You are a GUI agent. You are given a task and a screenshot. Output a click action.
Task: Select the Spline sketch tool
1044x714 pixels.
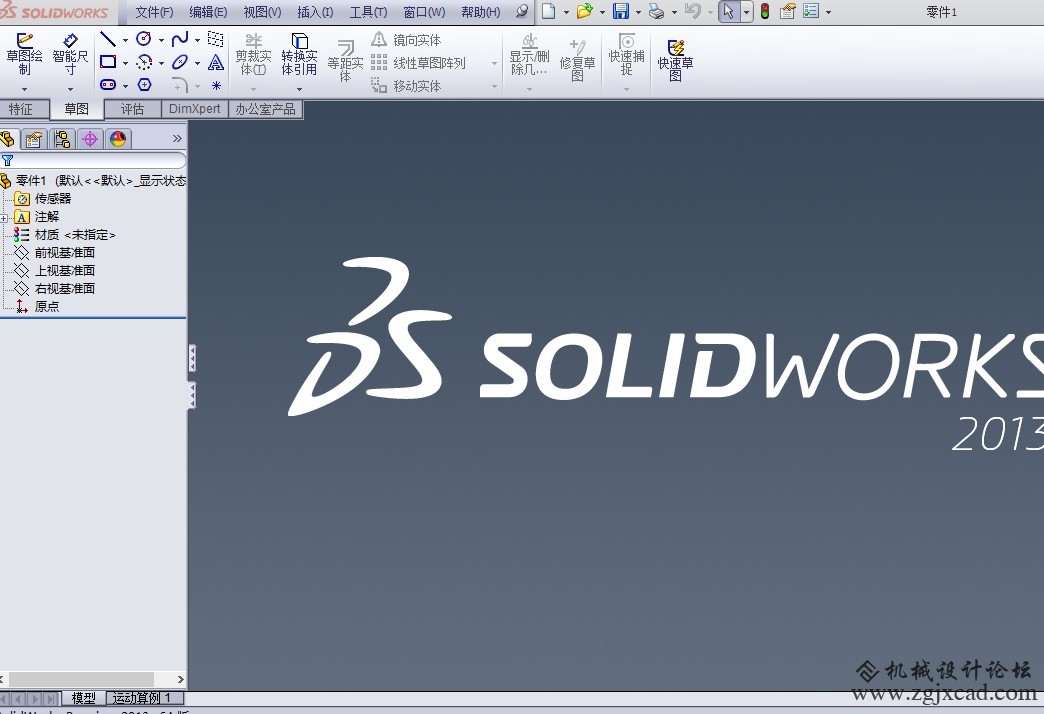click(180, 39)
